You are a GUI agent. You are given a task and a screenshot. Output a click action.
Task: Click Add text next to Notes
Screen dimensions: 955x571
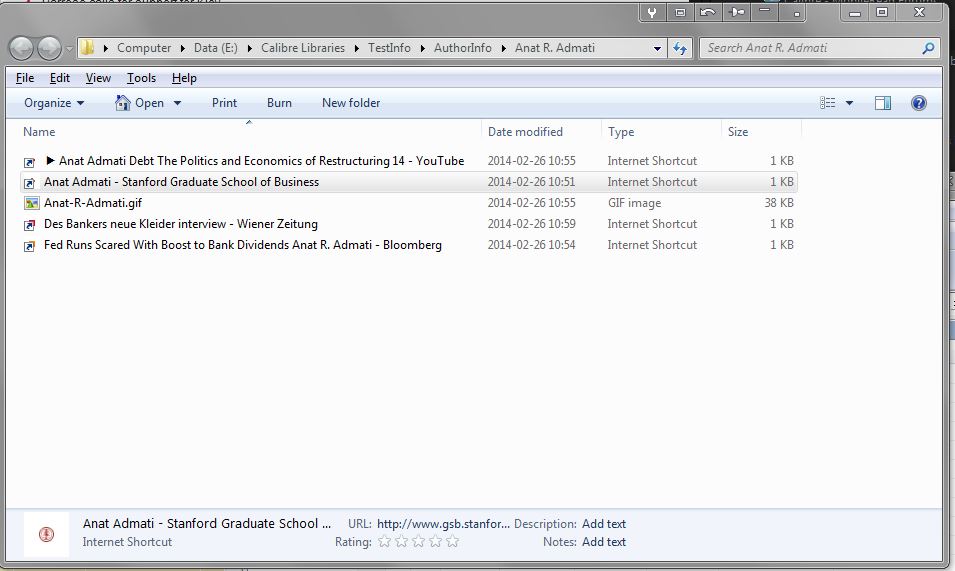tap(604, 542)
